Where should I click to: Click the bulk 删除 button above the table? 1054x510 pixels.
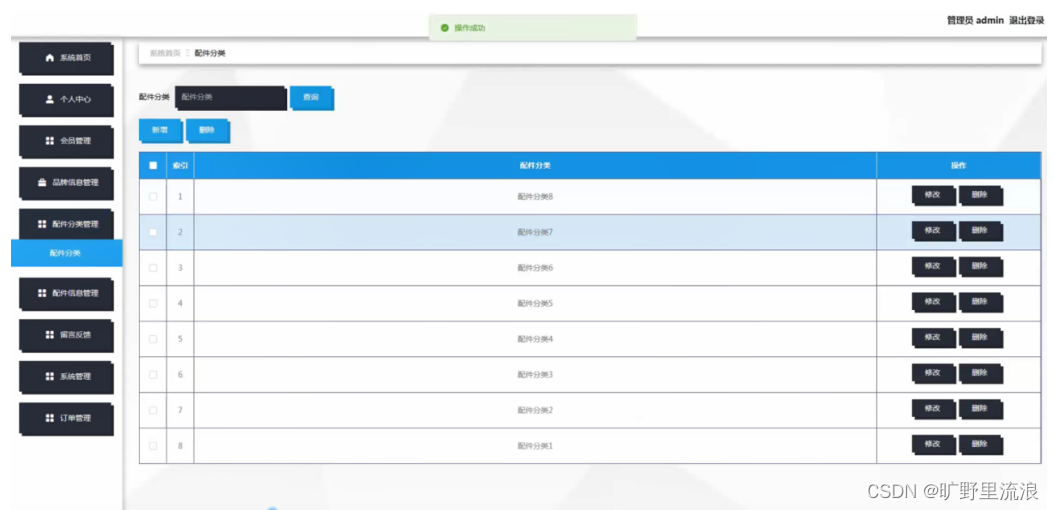[208, 131]
